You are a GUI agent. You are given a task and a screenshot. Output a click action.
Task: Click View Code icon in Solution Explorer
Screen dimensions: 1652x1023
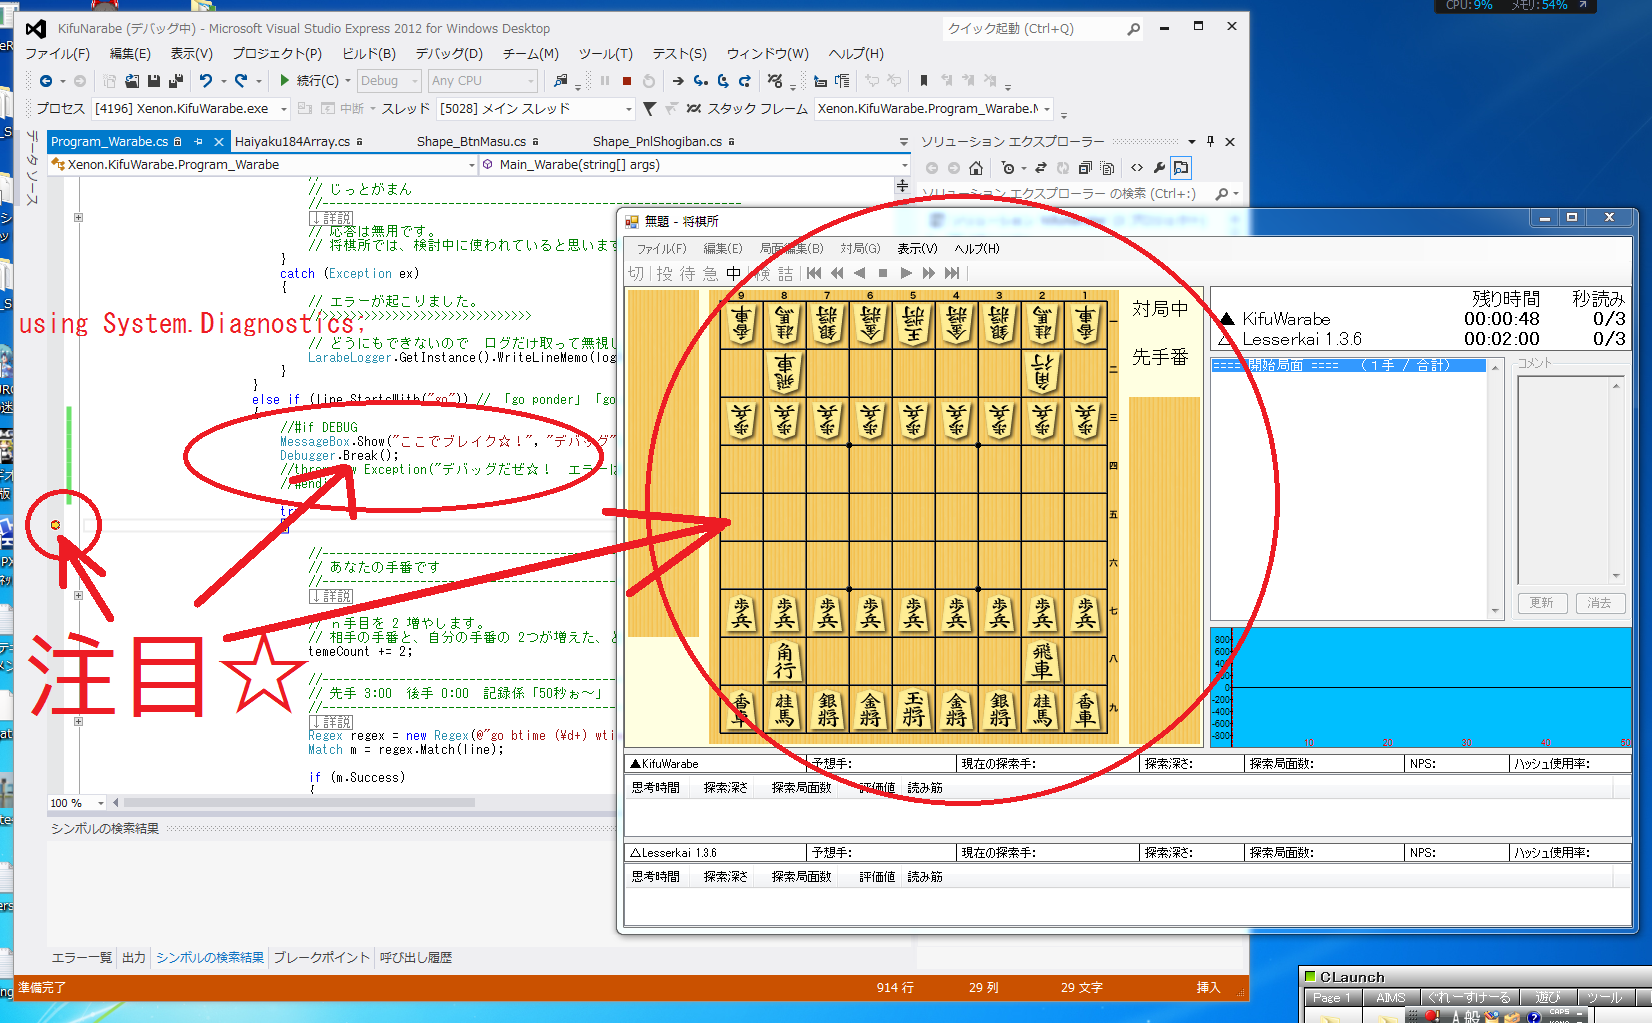pos(1137,168)
